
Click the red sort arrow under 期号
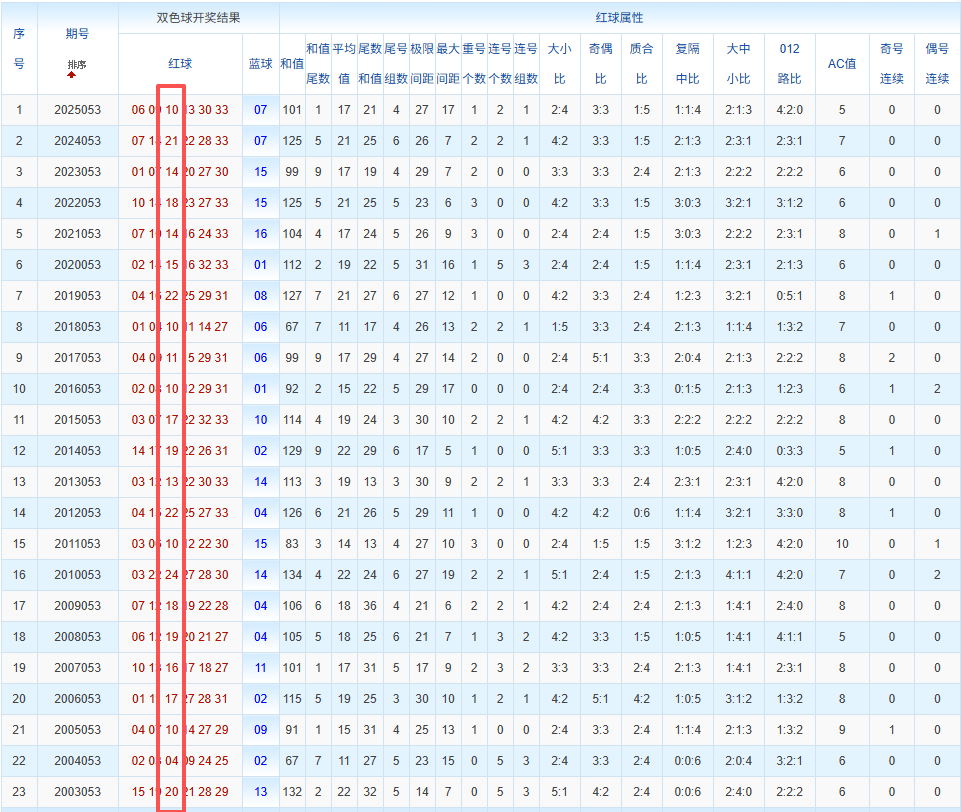72,75
